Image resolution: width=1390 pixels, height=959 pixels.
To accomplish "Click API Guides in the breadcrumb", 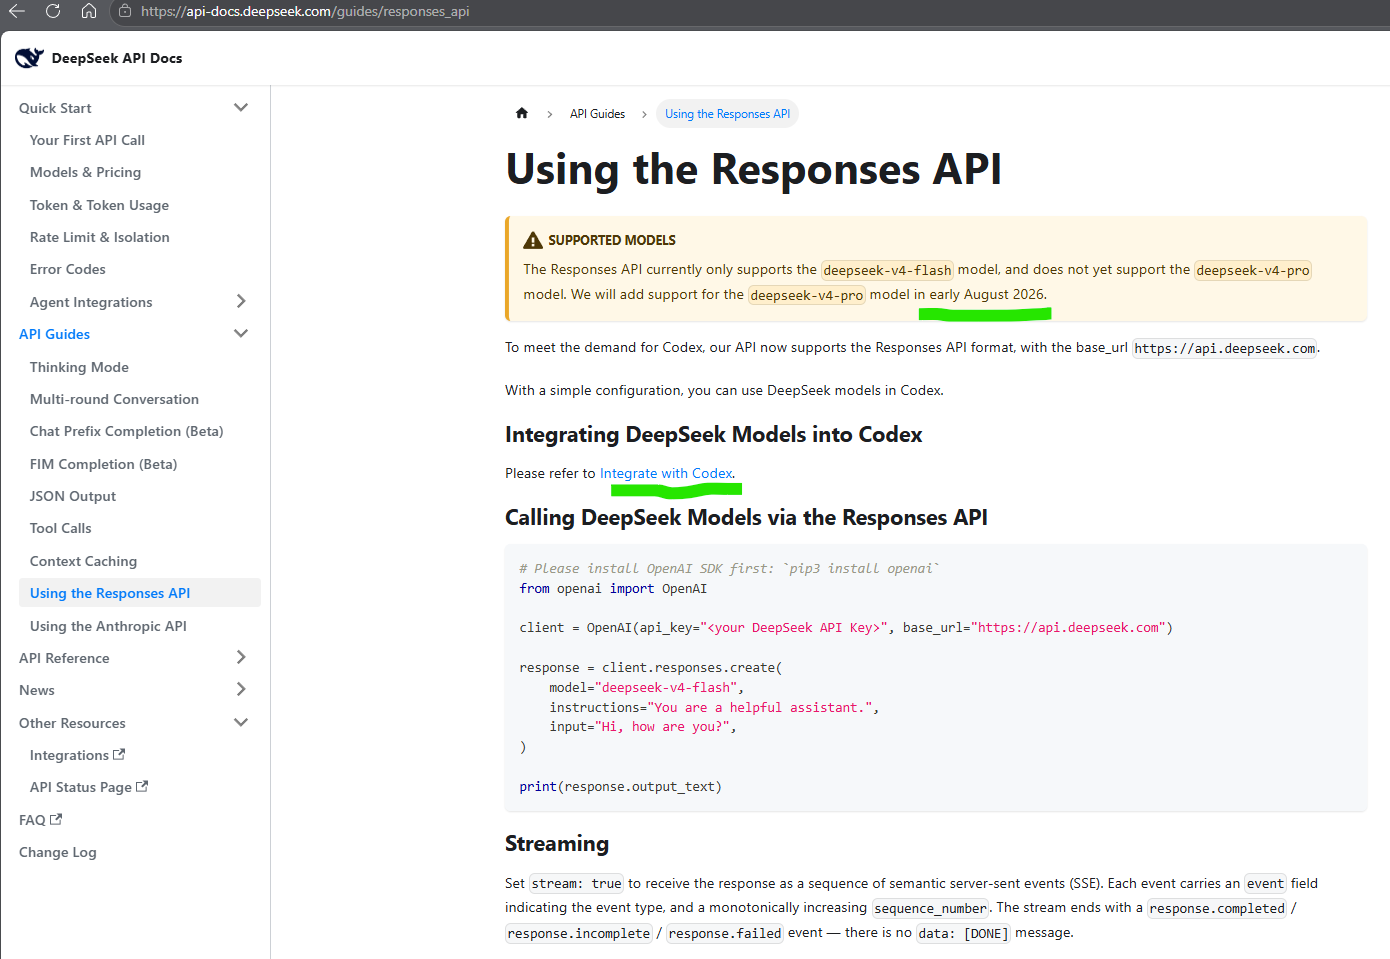I will 597,114.
